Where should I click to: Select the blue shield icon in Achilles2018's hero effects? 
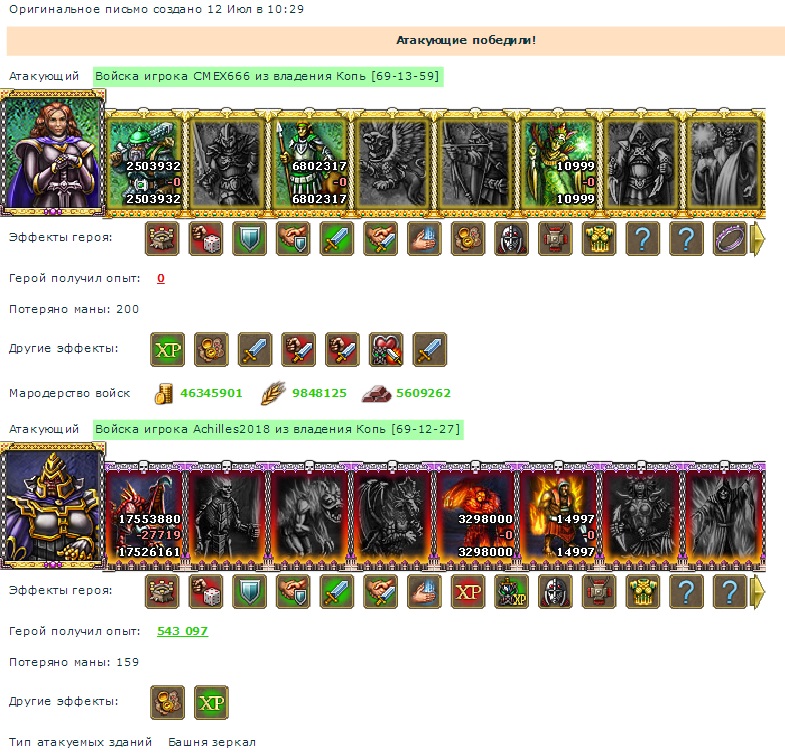pos(249,591)
